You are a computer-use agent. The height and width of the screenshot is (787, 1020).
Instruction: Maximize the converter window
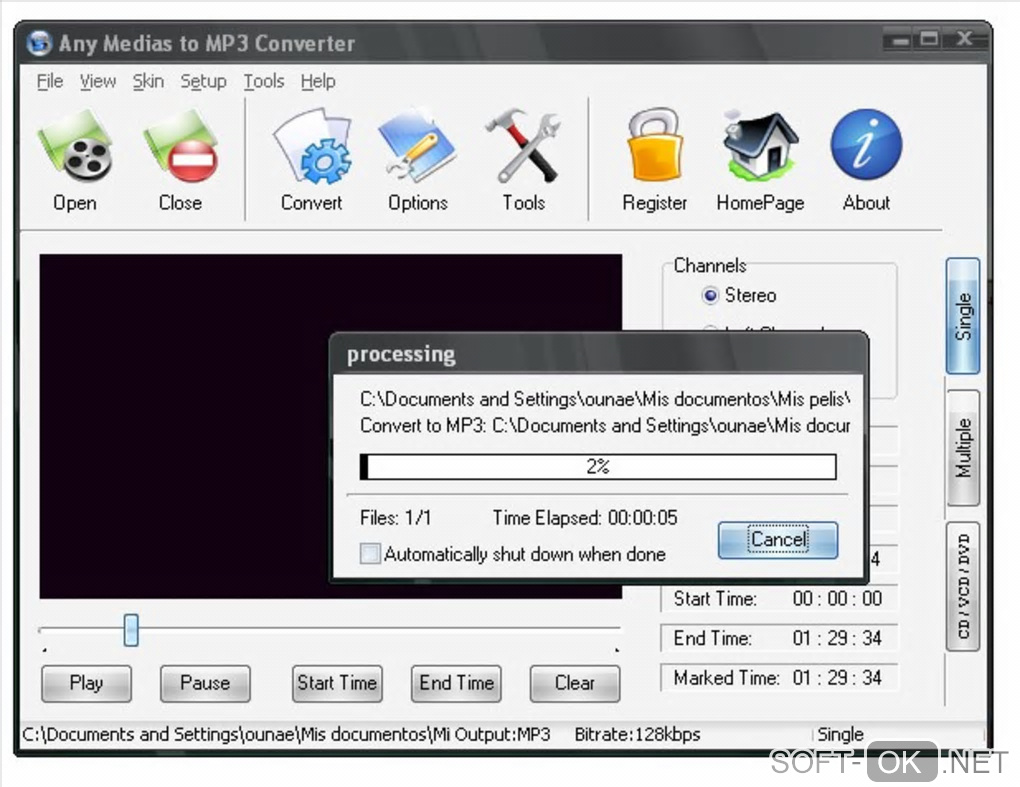point(930,40)
